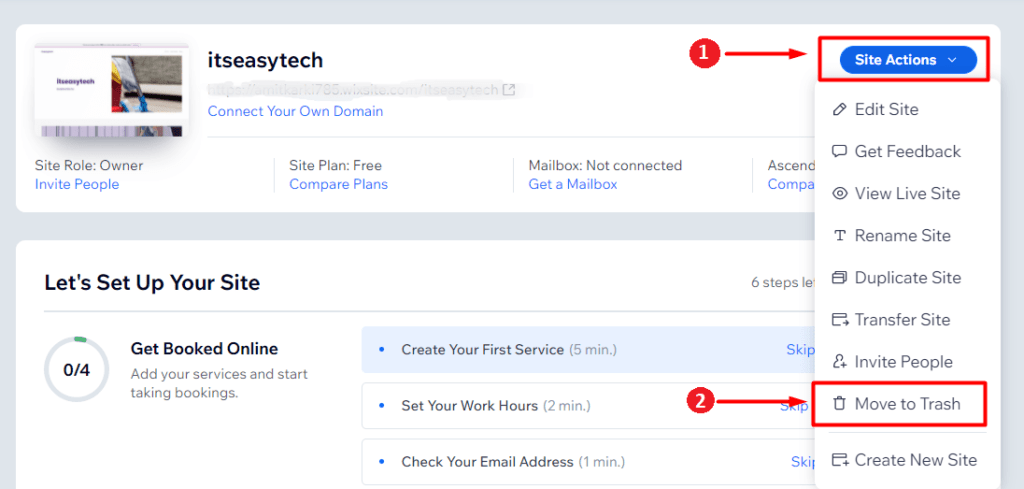
Task: Click the duplicate icon beside Duplicate Site
Action: tap(839, 278)
